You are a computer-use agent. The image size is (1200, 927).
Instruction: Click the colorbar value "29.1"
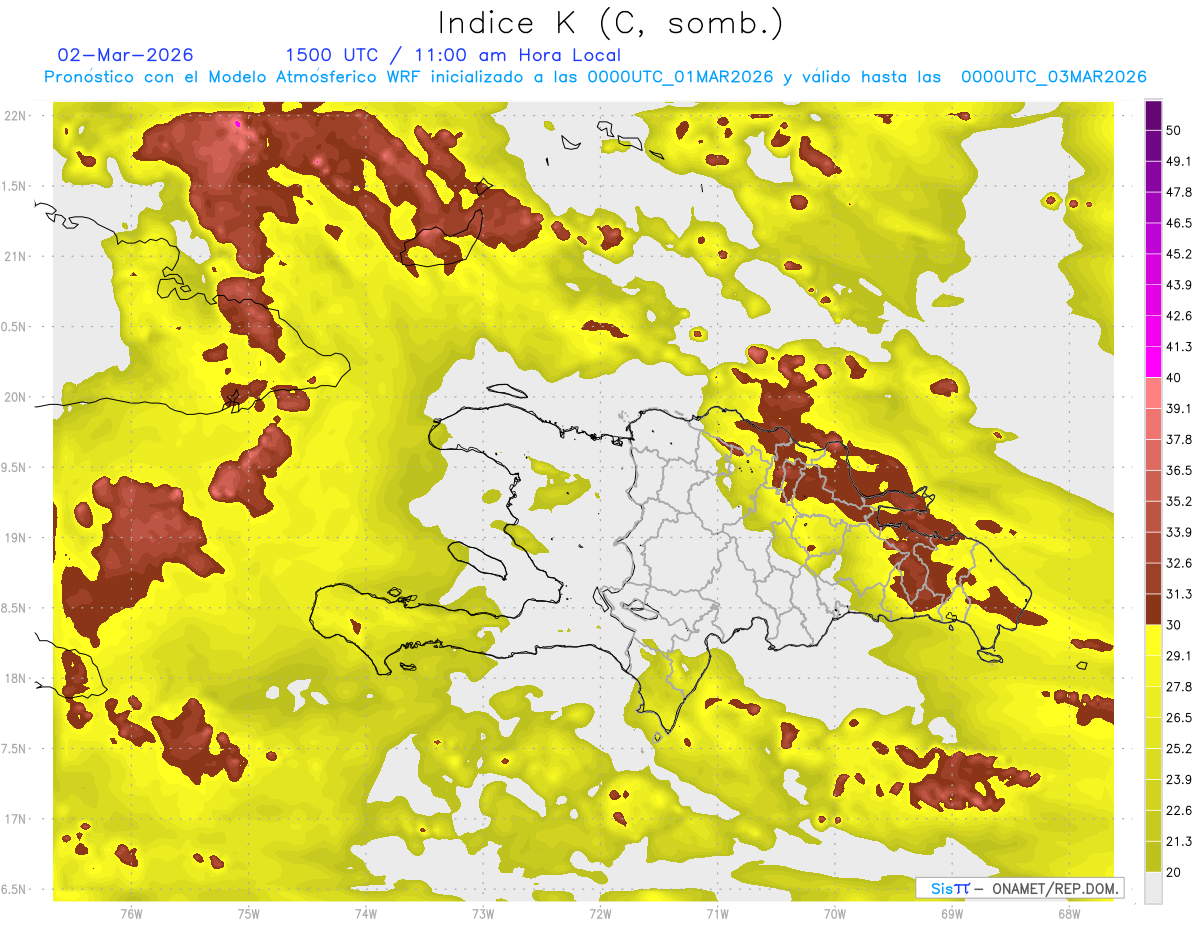pyautogui.click(x=1179, y=656)
